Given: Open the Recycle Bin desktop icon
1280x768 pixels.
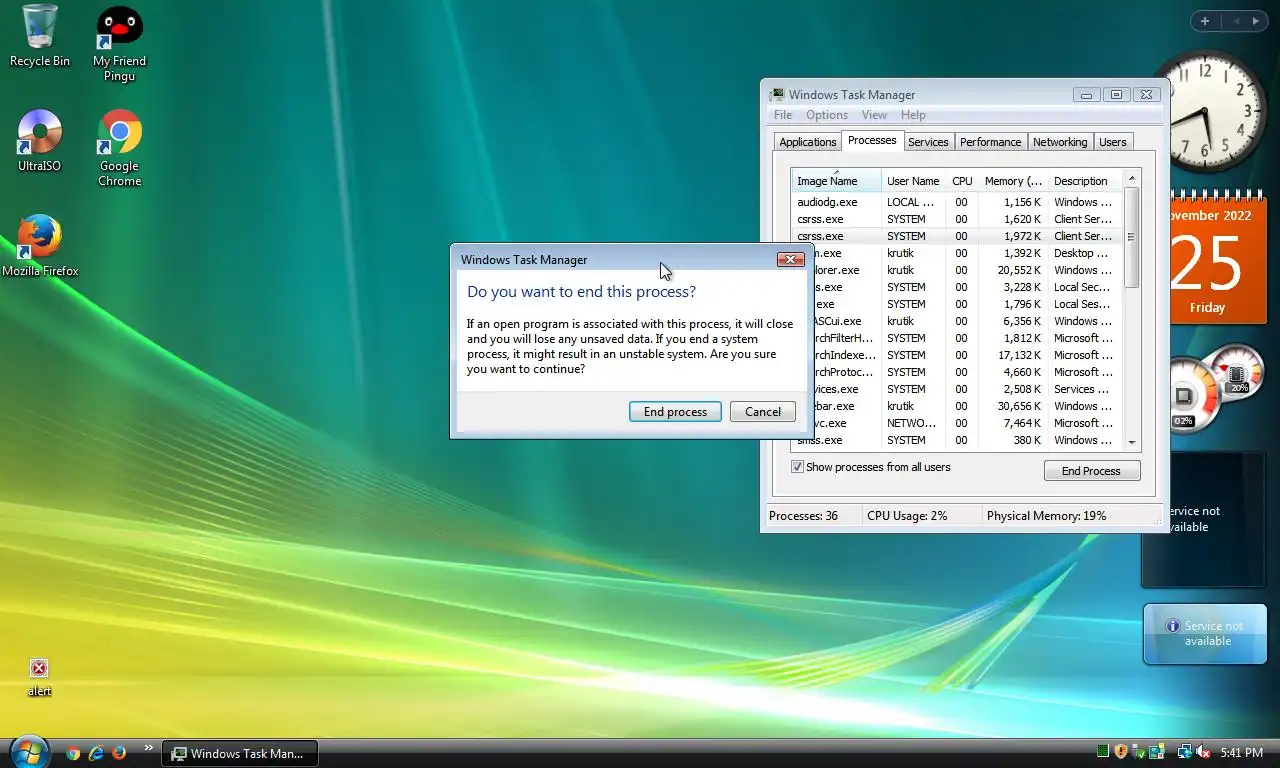Looking at the screenshot, I should tap(40, 36).
